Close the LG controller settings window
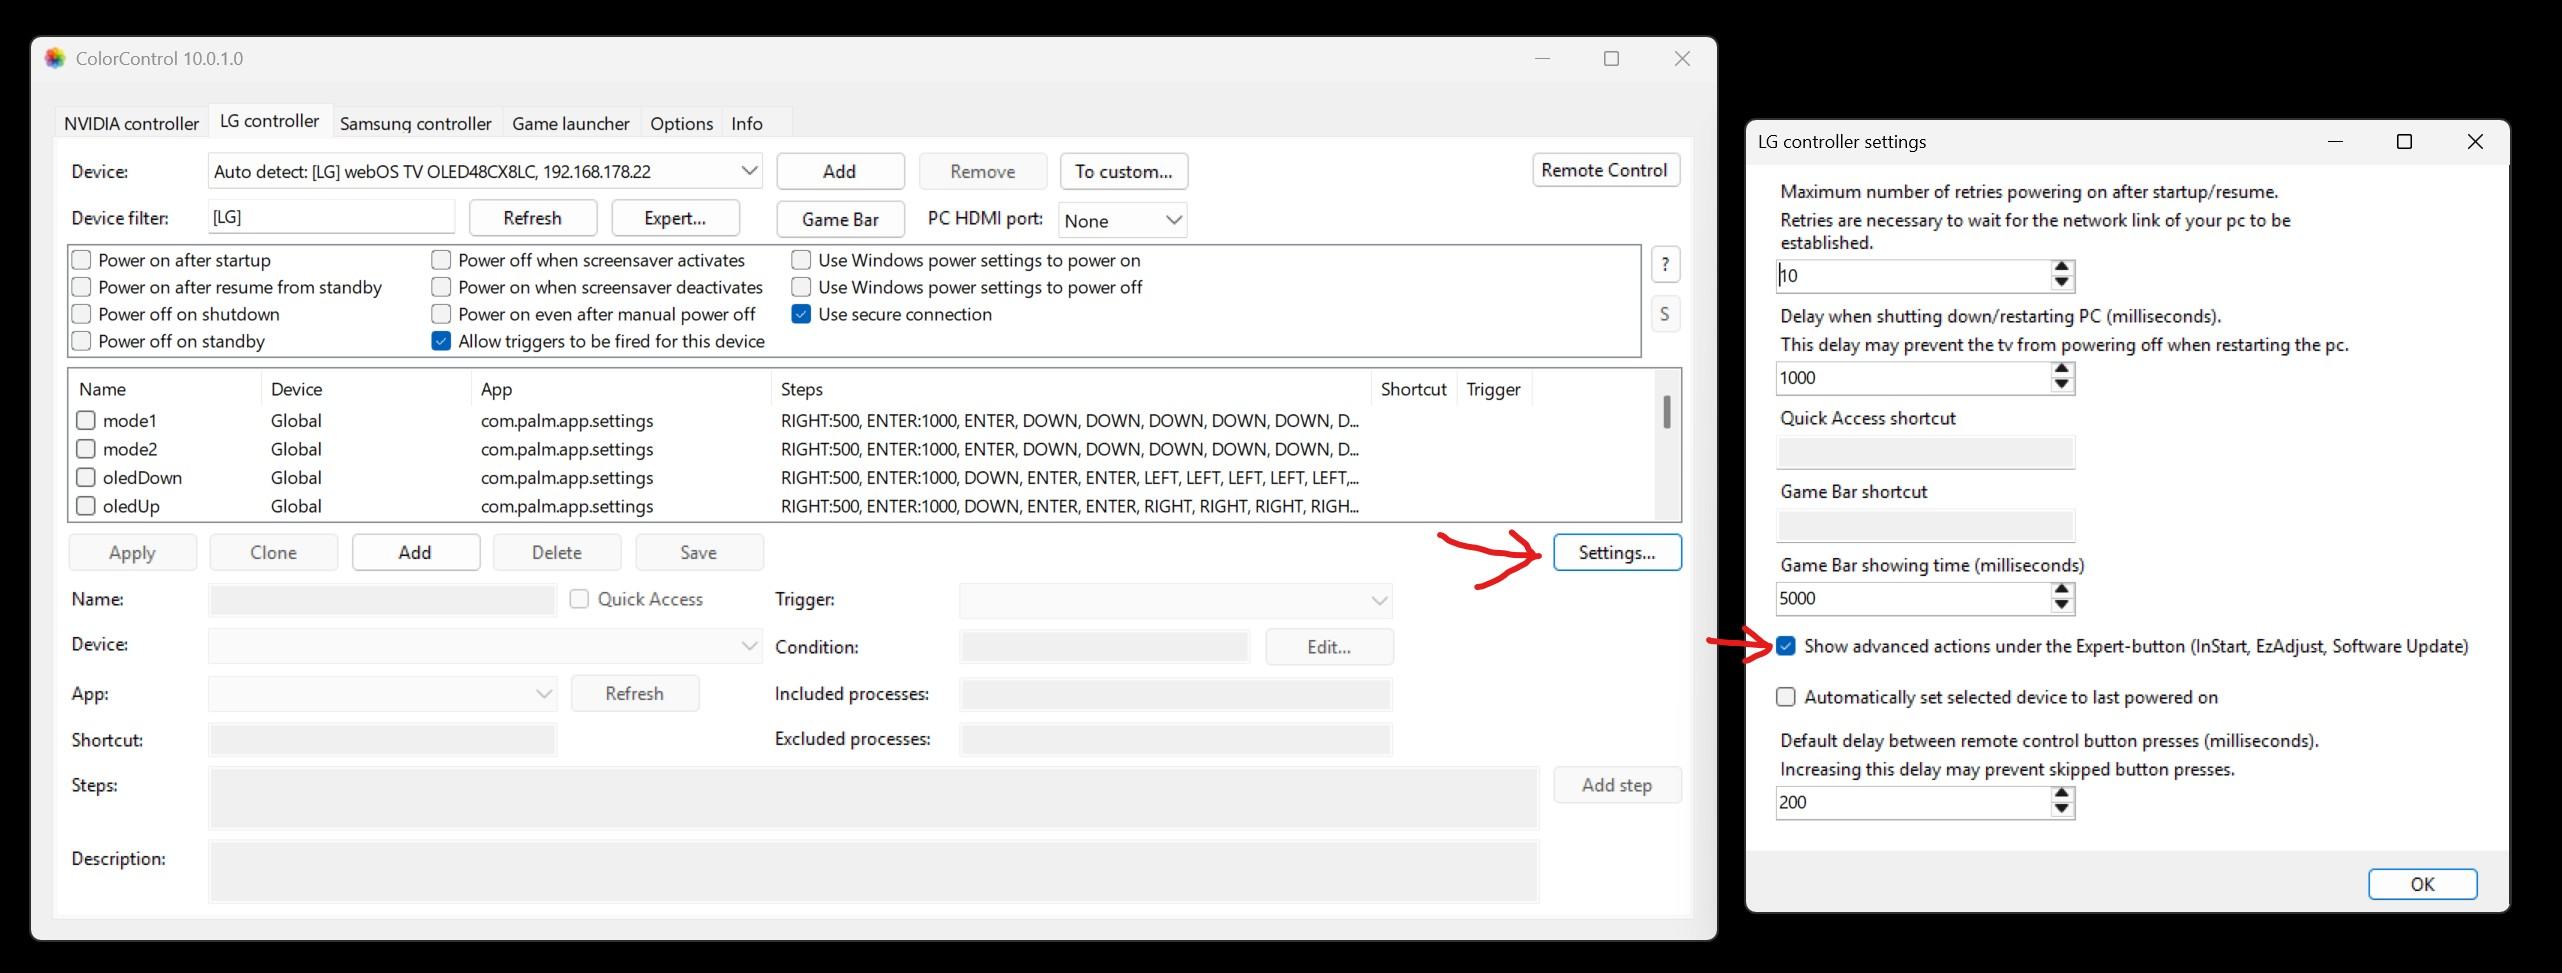Image resolution: width=2562 pixels, height=973 pixels. click(x=2475, y=142)
